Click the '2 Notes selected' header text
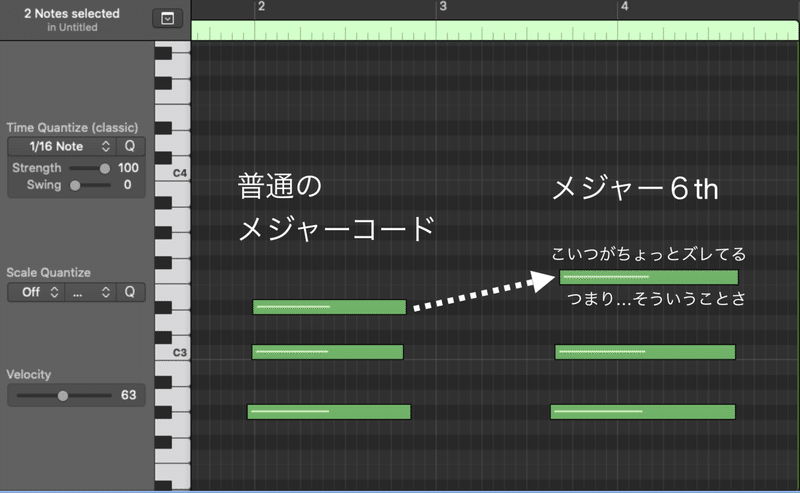Viewport: 800px width, 493px height. click(72, 14)
